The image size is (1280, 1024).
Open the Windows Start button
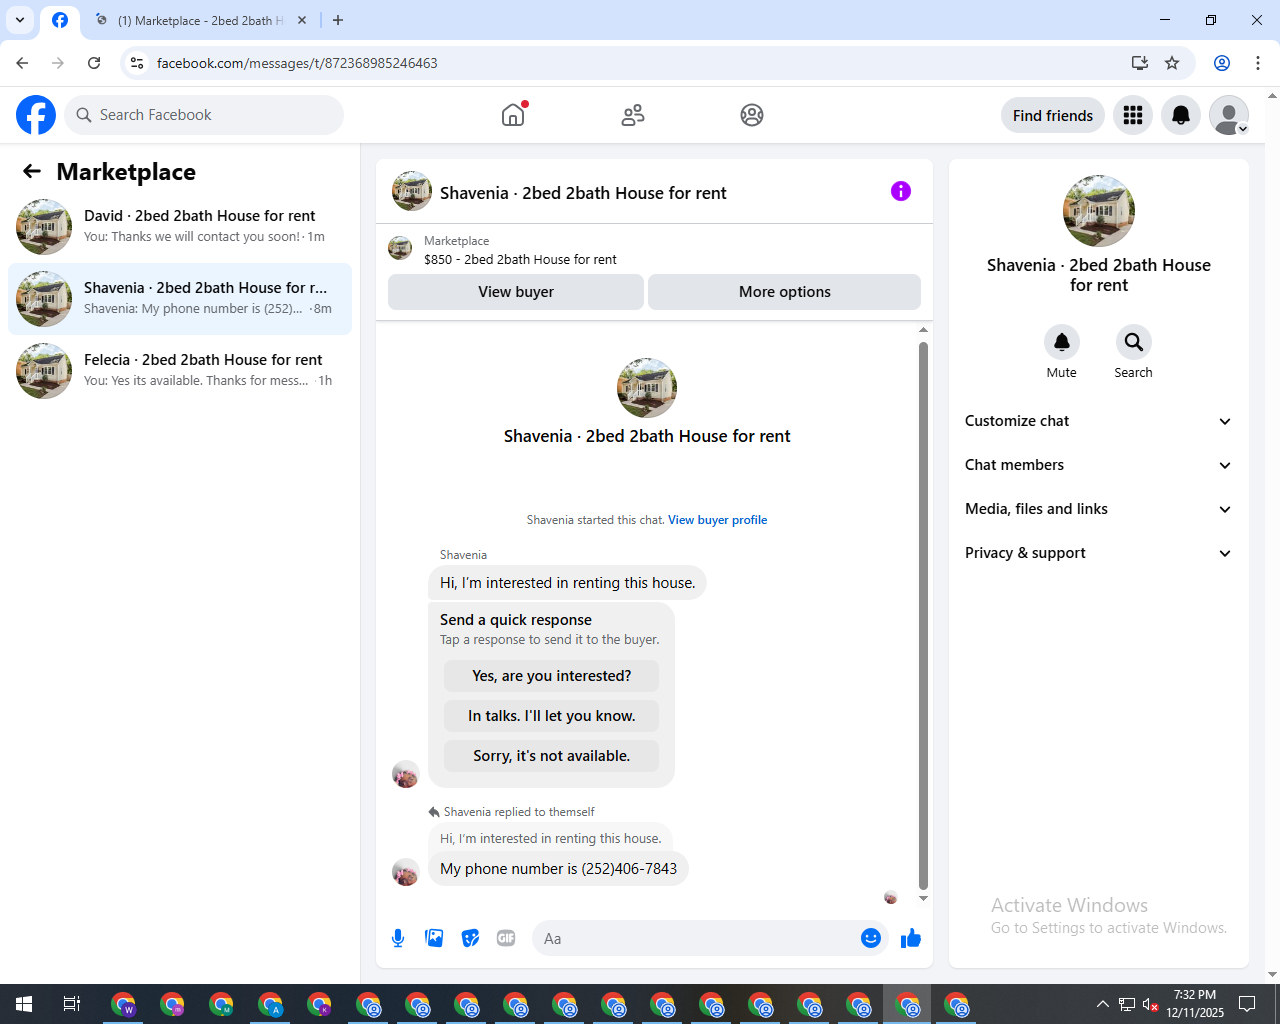click(24, 1004)
